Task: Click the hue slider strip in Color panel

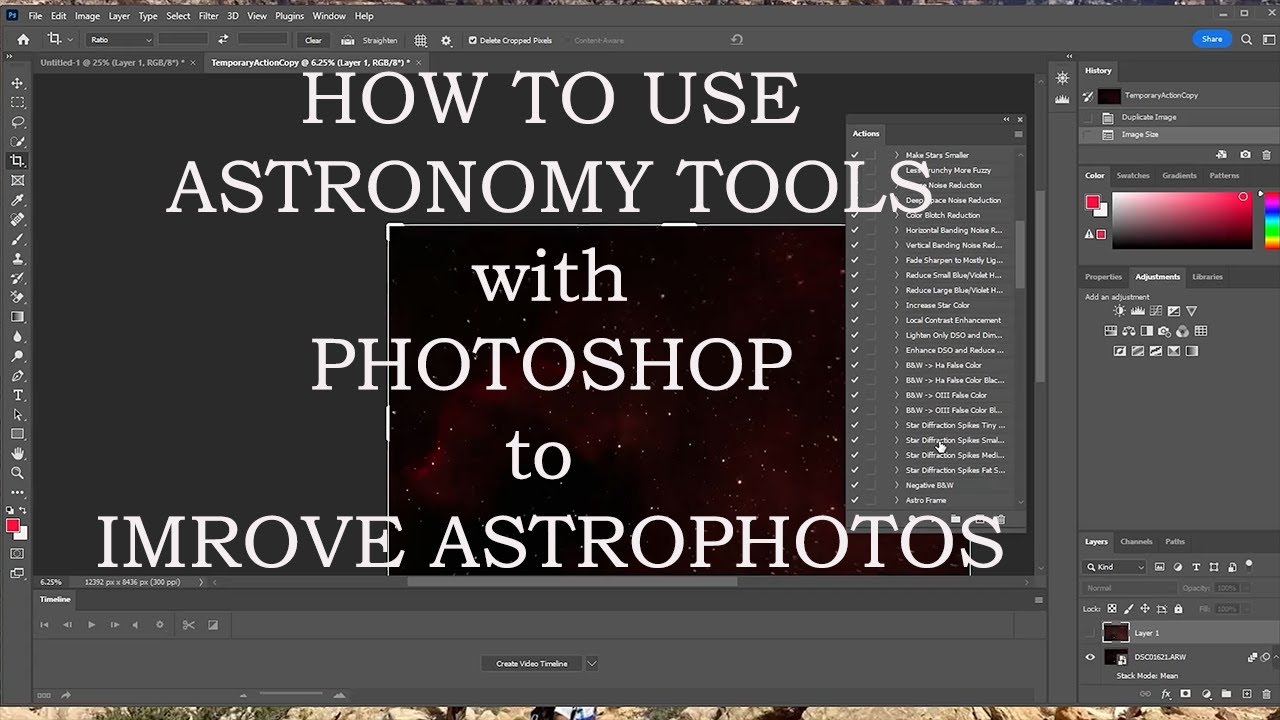Action: pos(1270,221)
